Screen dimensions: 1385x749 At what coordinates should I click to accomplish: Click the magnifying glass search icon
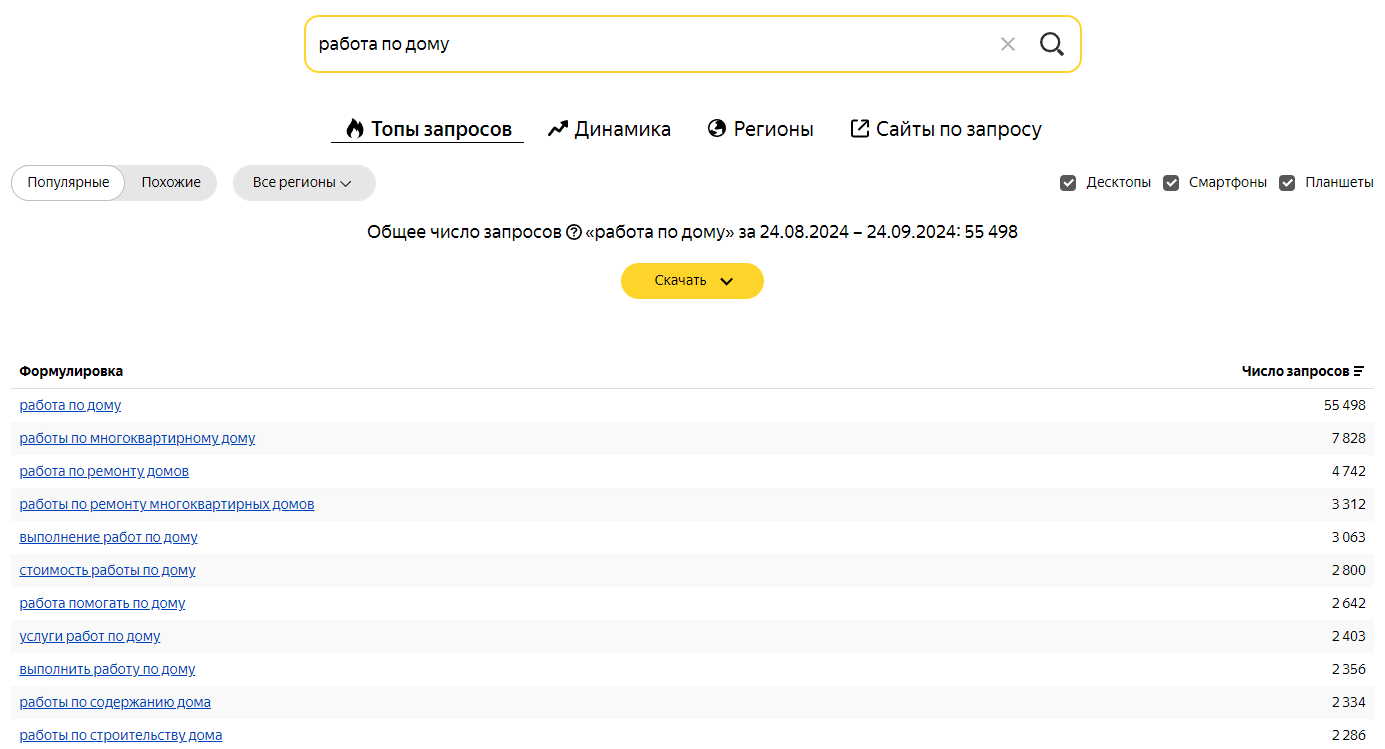[1051, 44]
